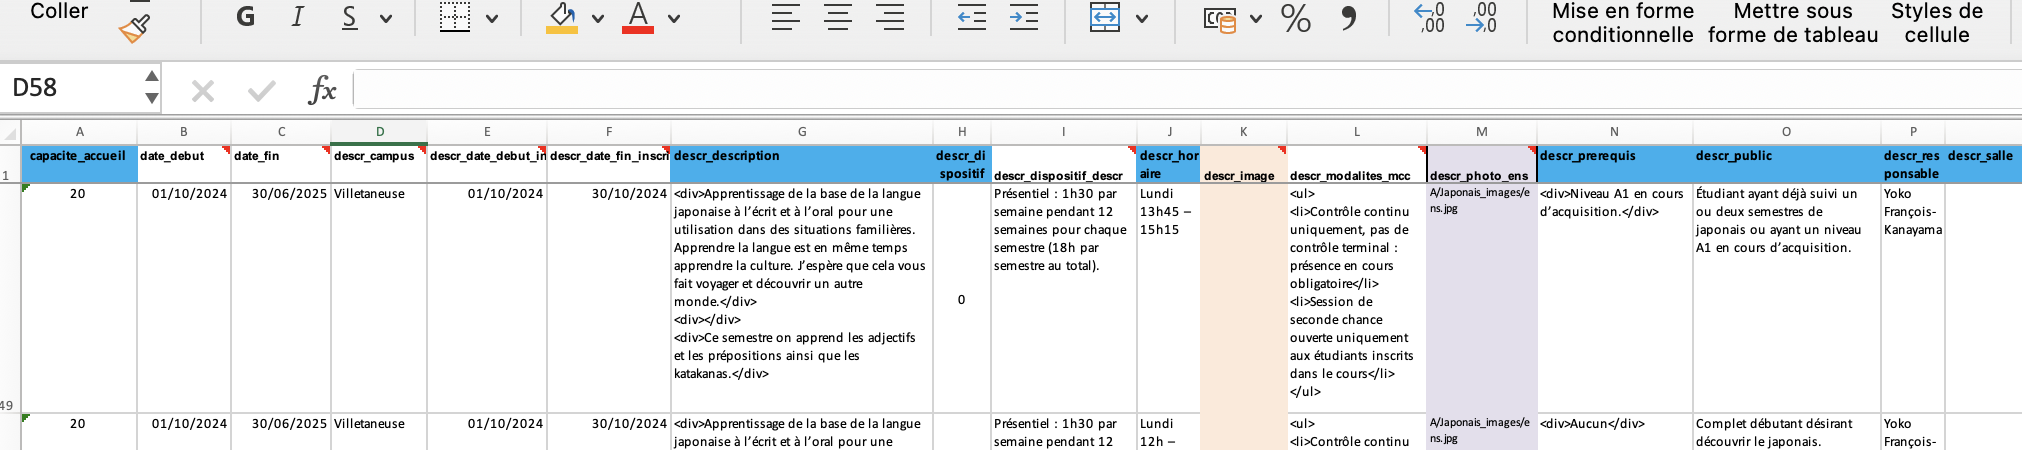Select the capacite_accueil header cell
Screen dimensions: 2022x450
pyautogui.click(x=80, y=164)
